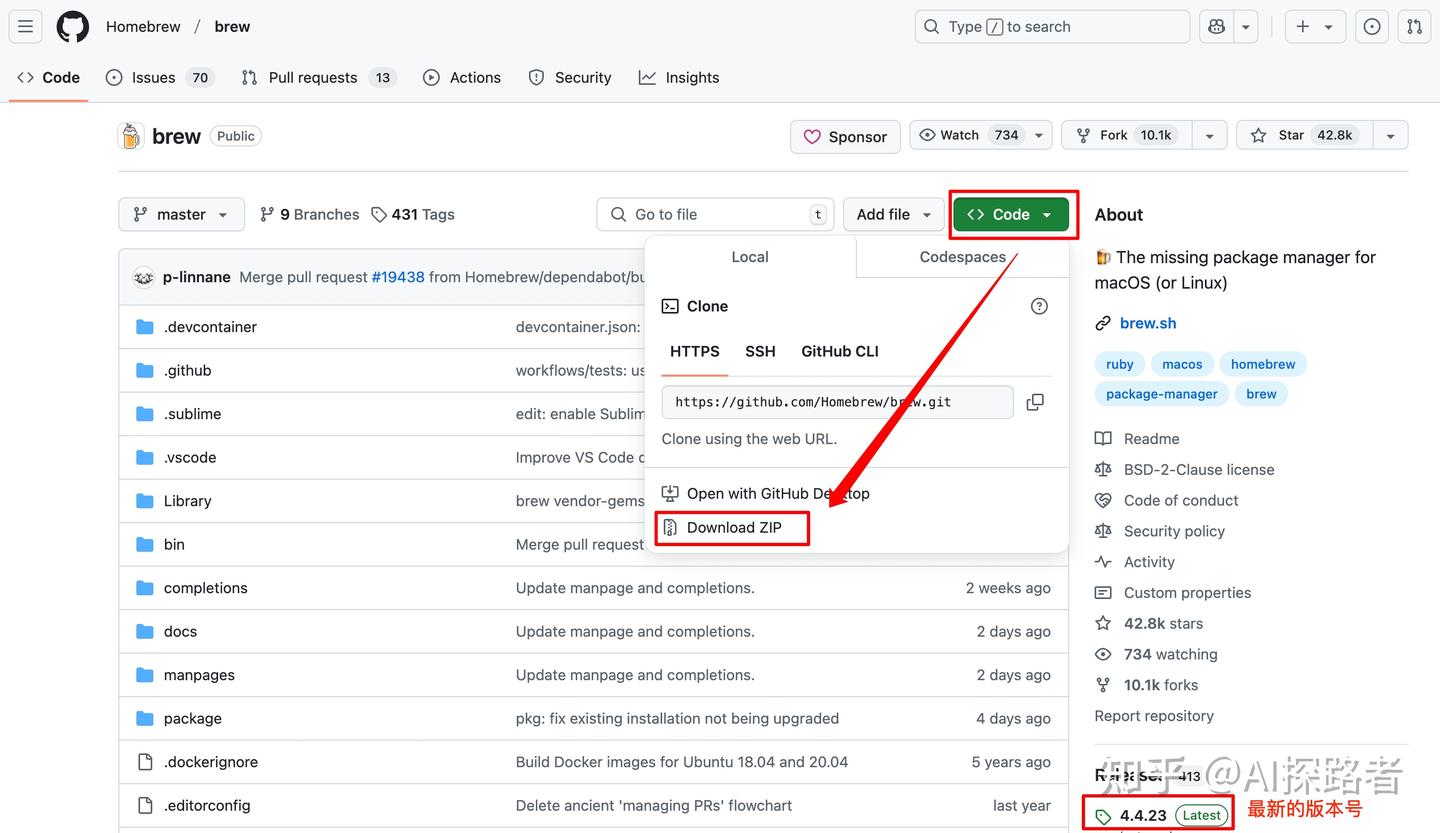
Task: Click the #19438 pull request link
Action: (398, 277)
